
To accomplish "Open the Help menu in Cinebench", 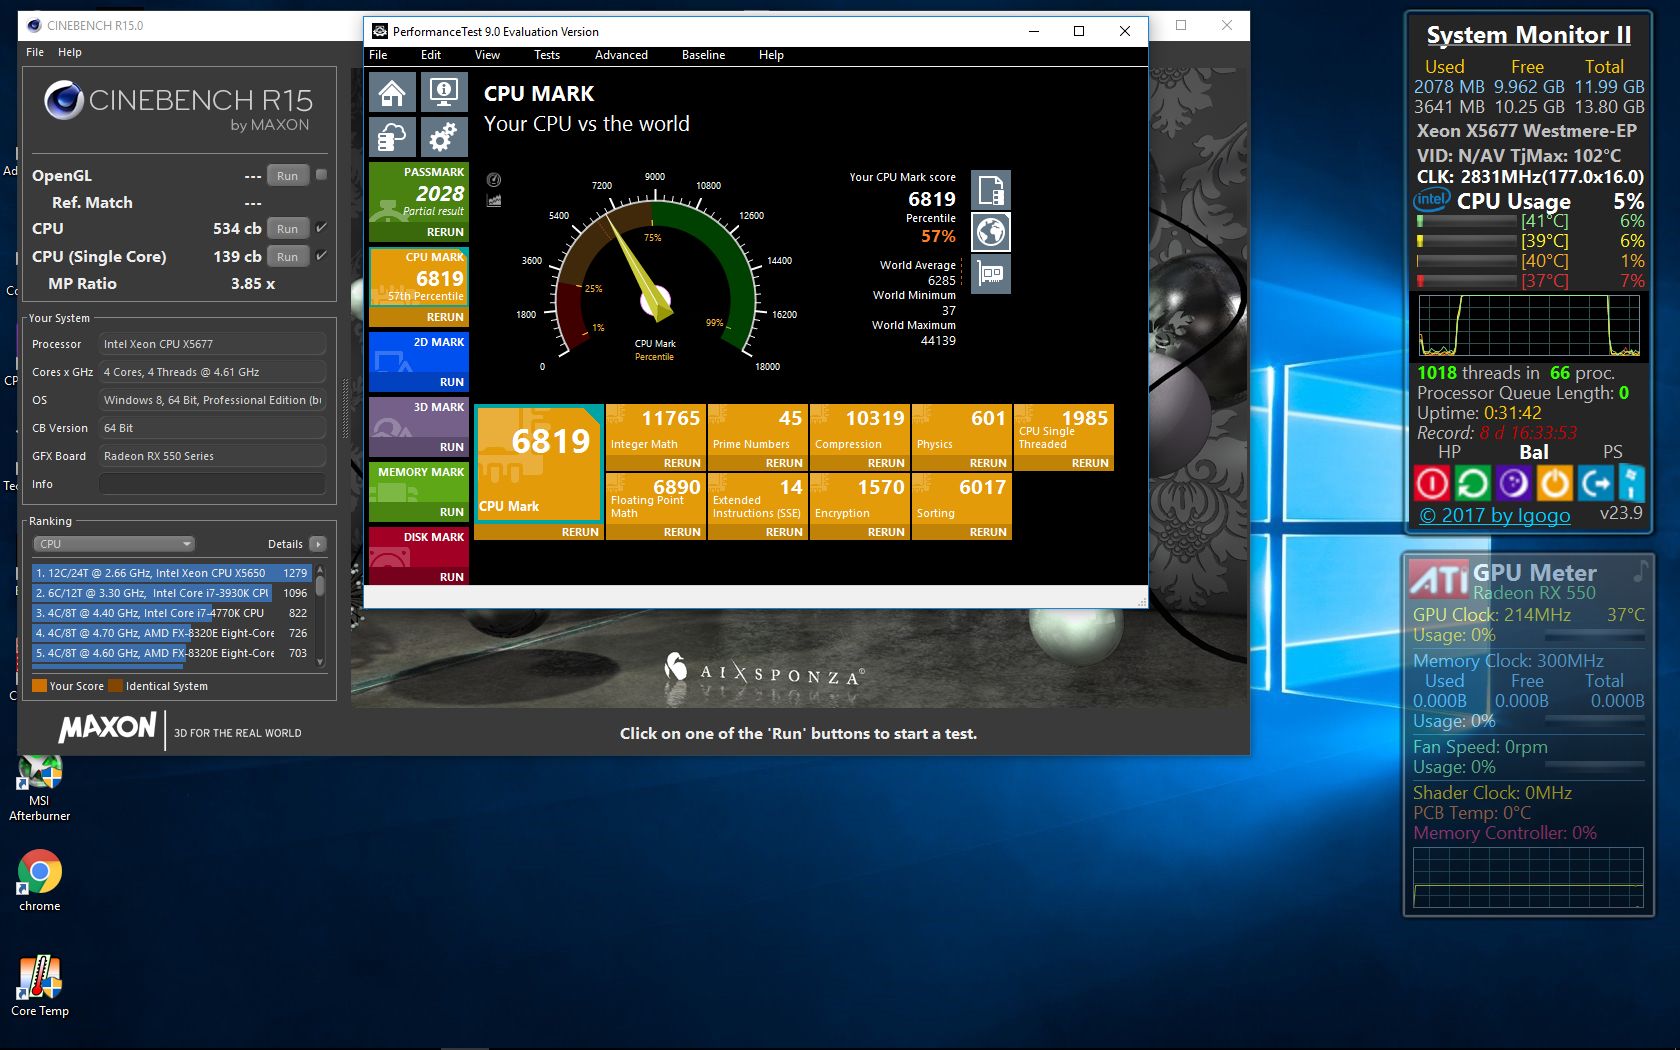I will point(70,52).
